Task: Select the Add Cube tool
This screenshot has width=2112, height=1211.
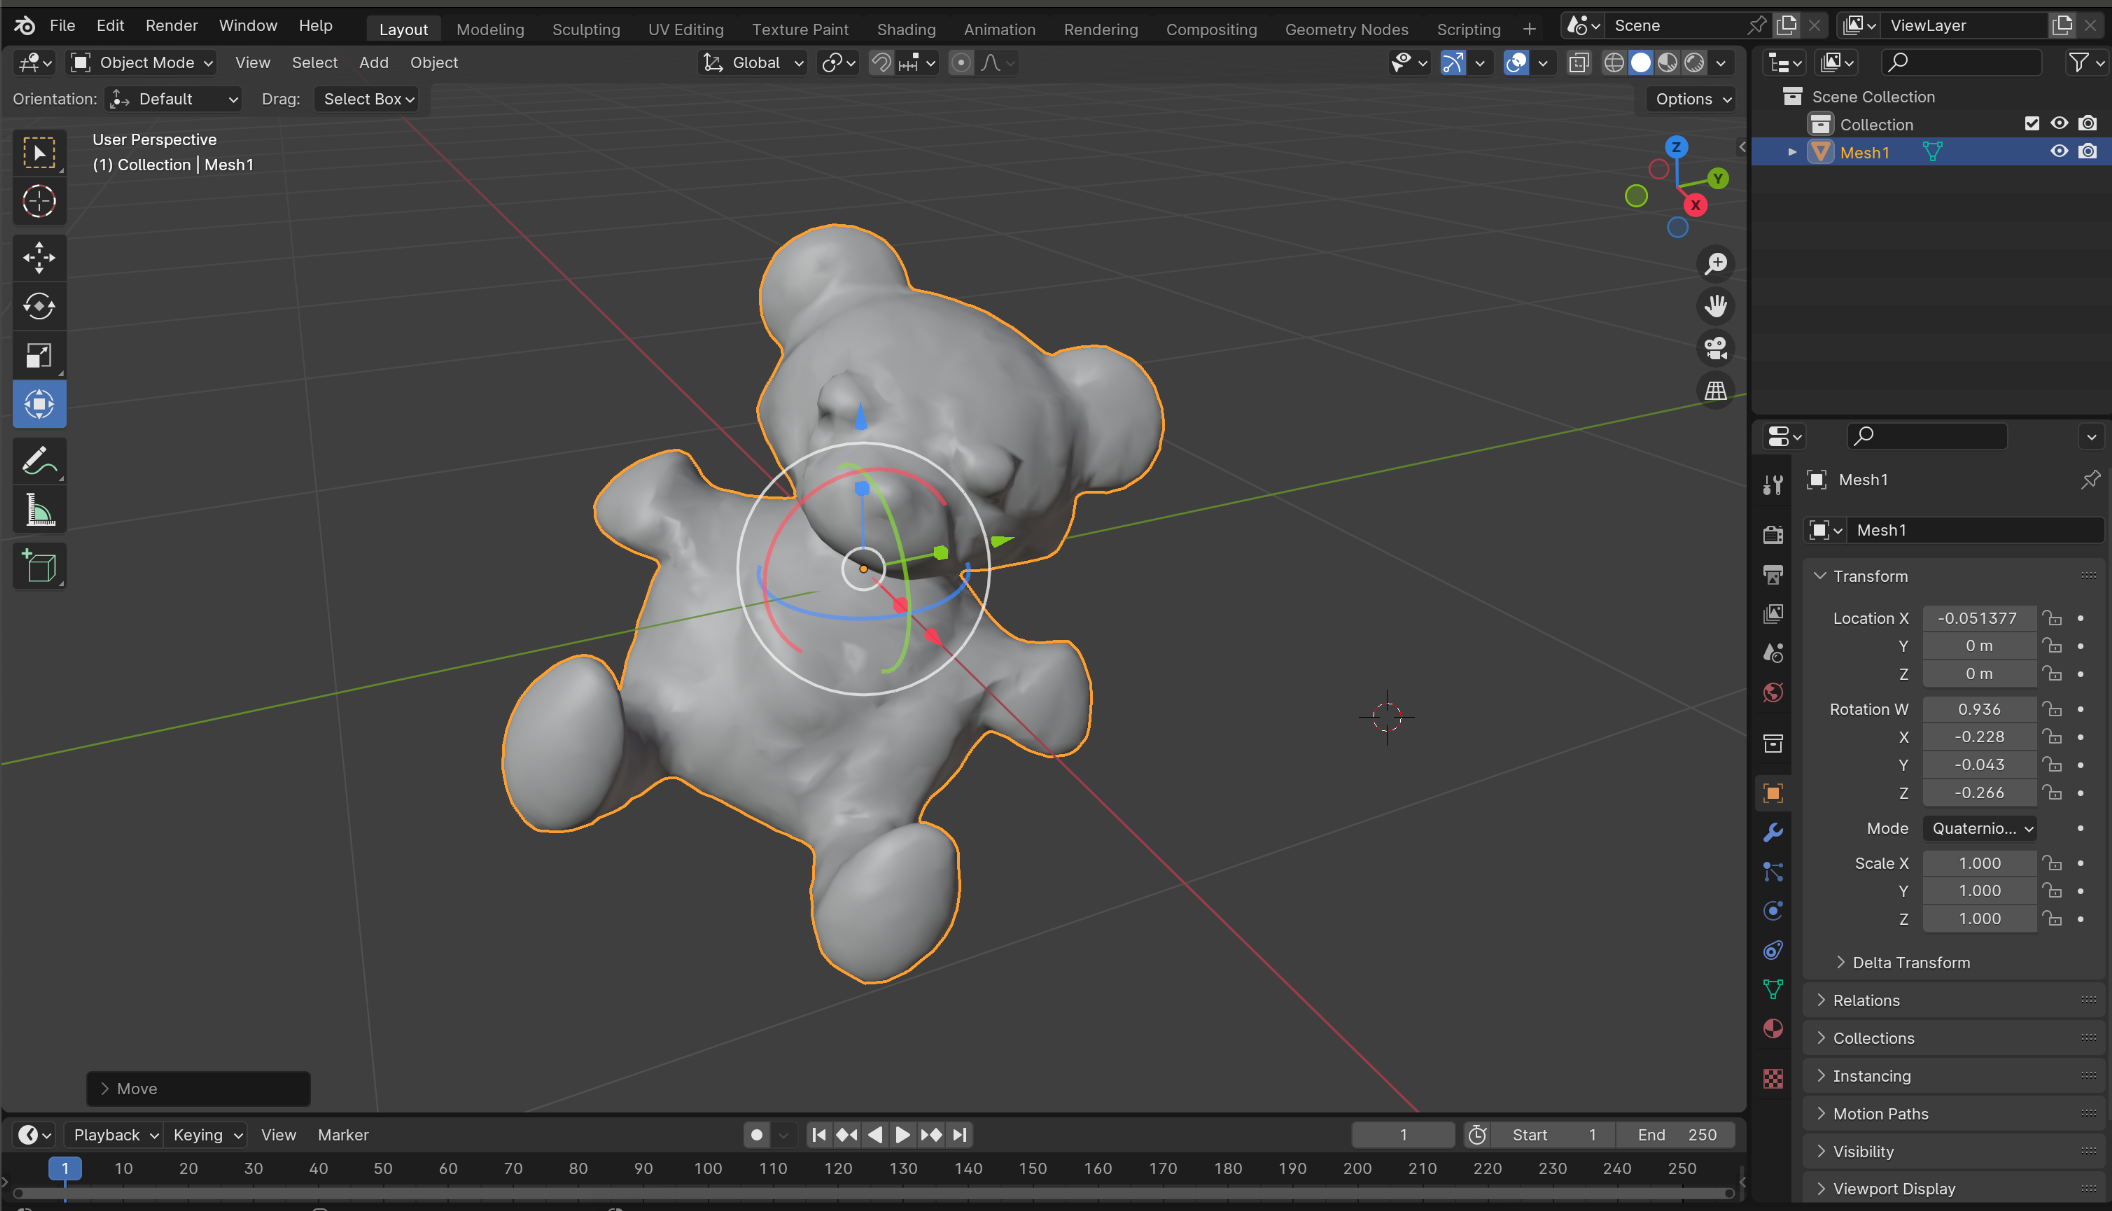Action: coord(39,566)
